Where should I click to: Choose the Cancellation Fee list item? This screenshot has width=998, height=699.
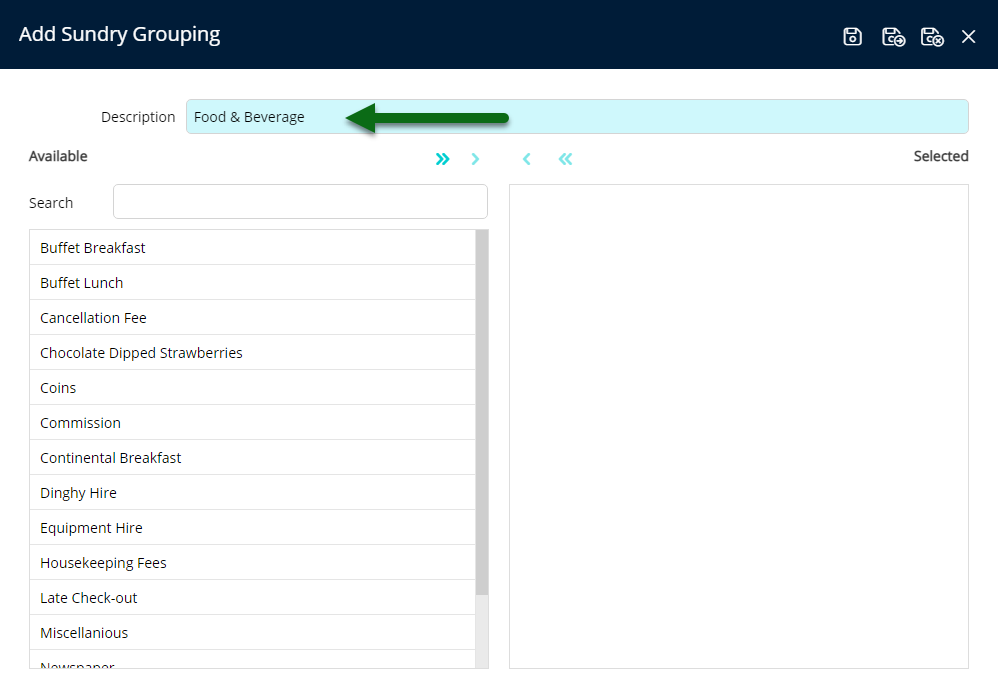click(x=93, y=318)
